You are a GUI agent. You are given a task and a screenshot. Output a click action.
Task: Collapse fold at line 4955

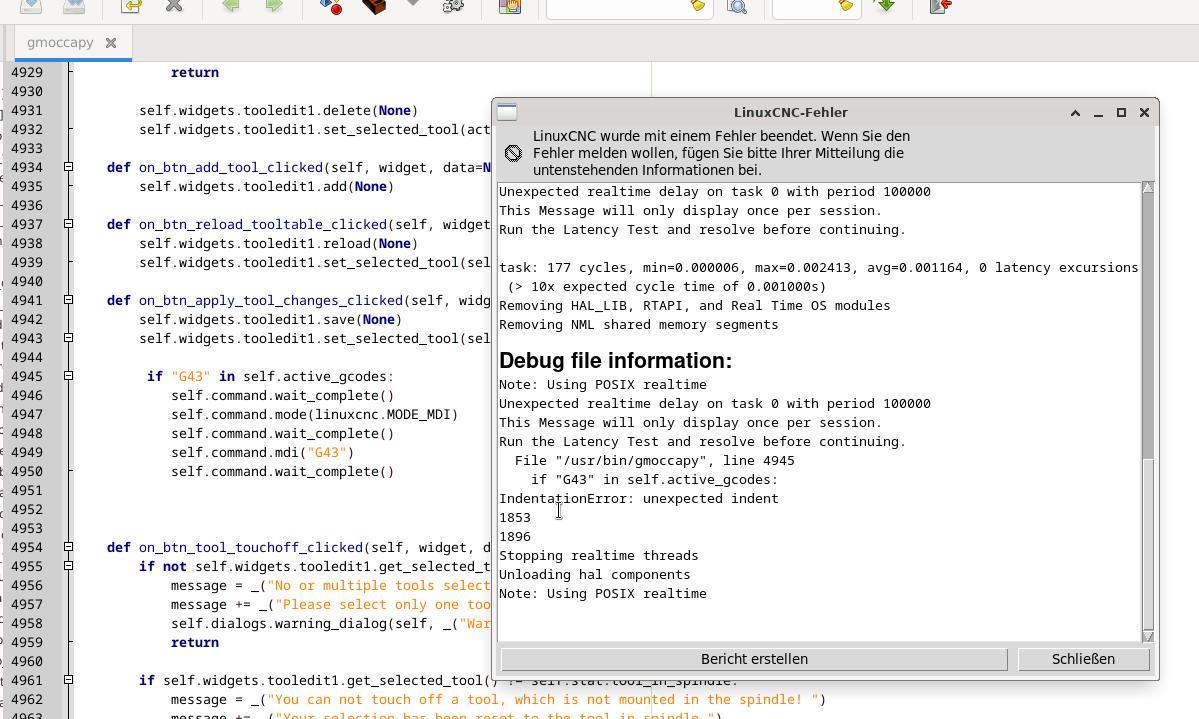click(68, 566)
